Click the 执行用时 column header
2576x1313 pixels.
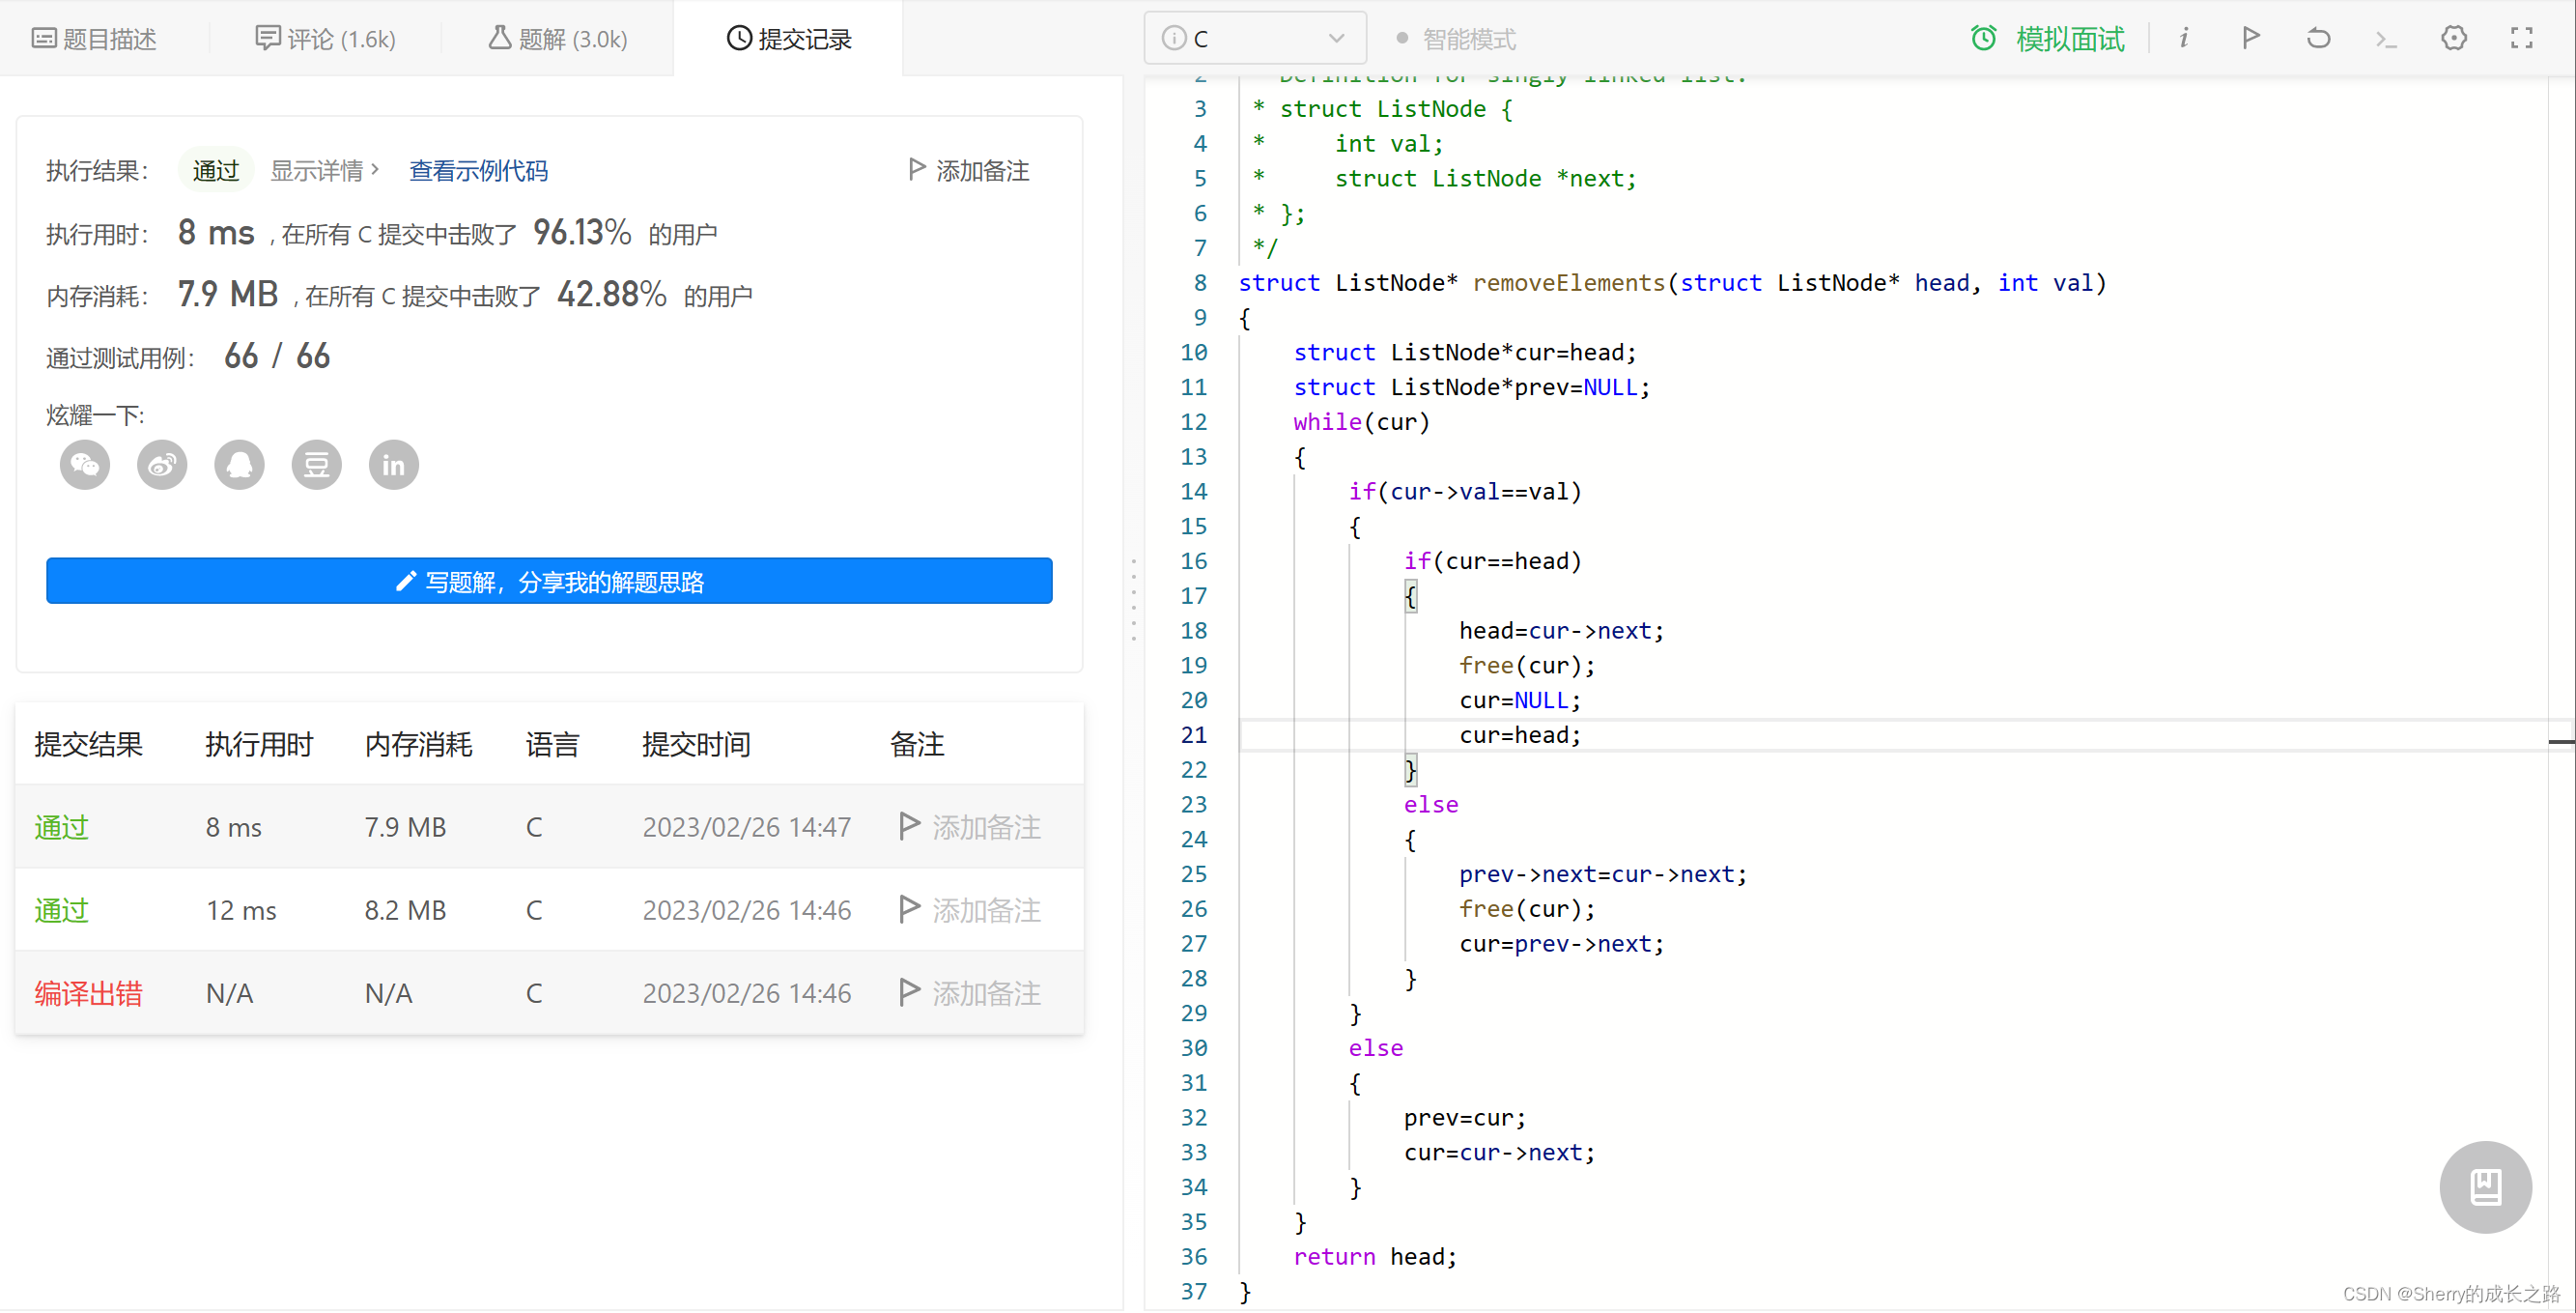click(259, 744)
